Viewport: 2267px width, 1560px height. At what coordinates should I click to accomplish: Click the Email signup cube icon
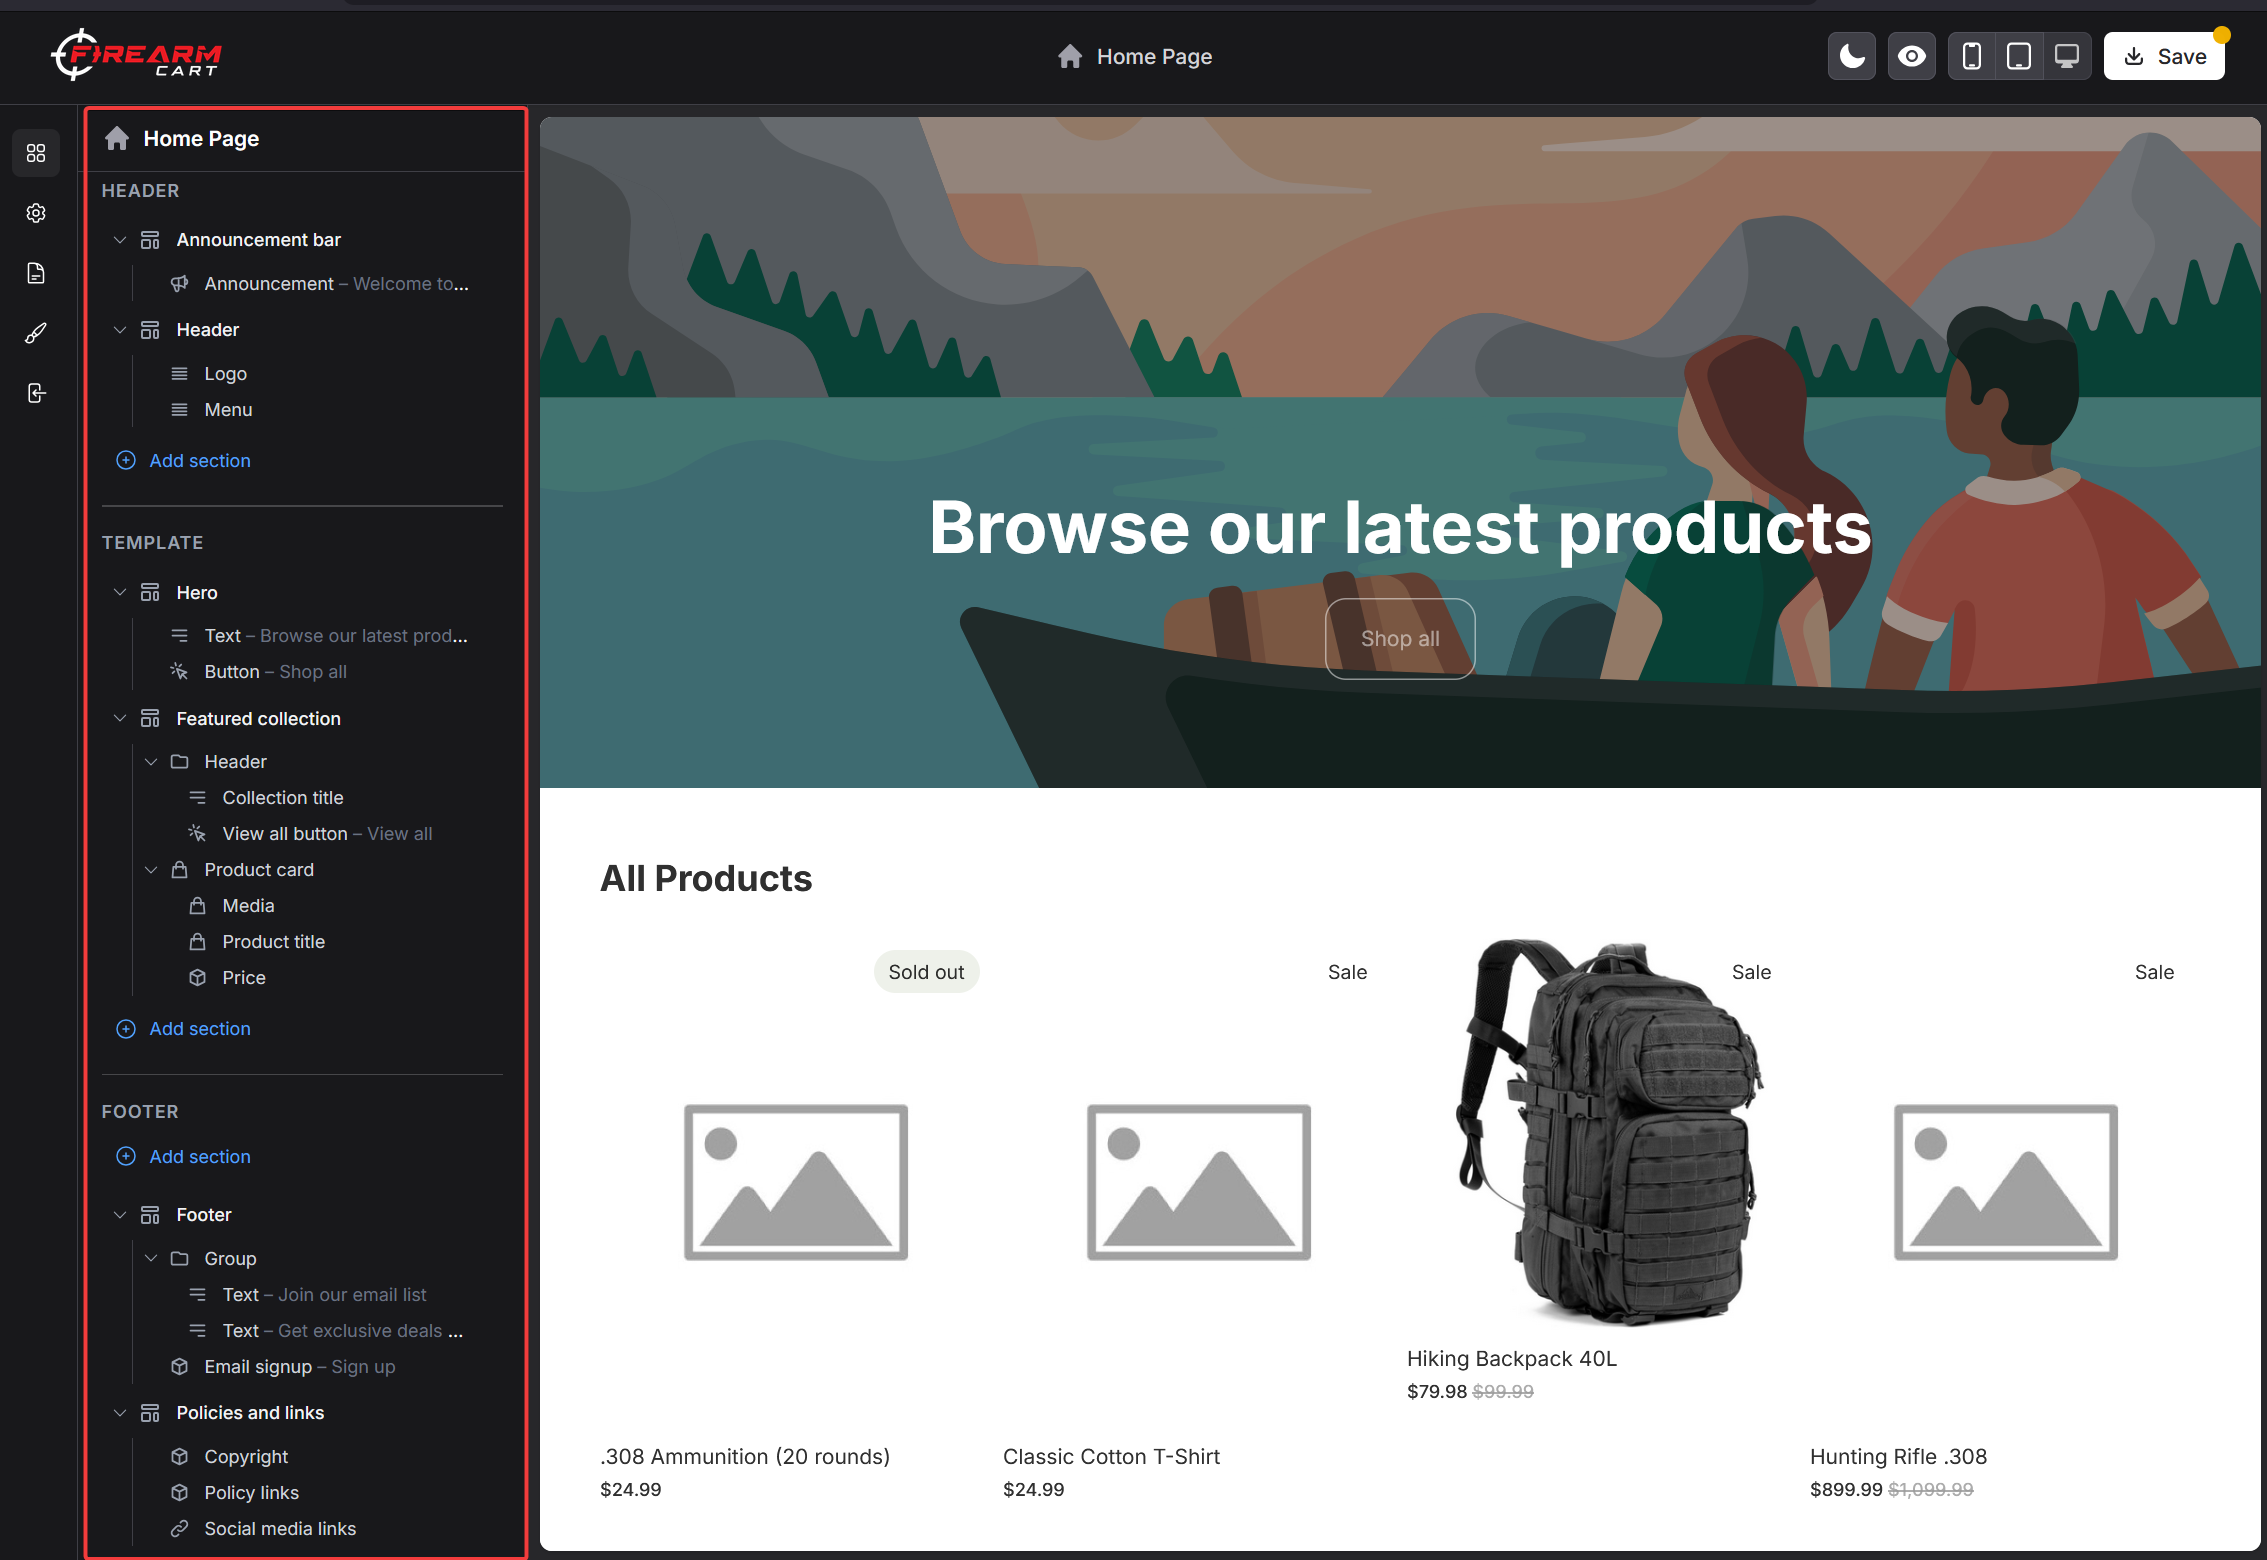click(x=180, y=1367)
